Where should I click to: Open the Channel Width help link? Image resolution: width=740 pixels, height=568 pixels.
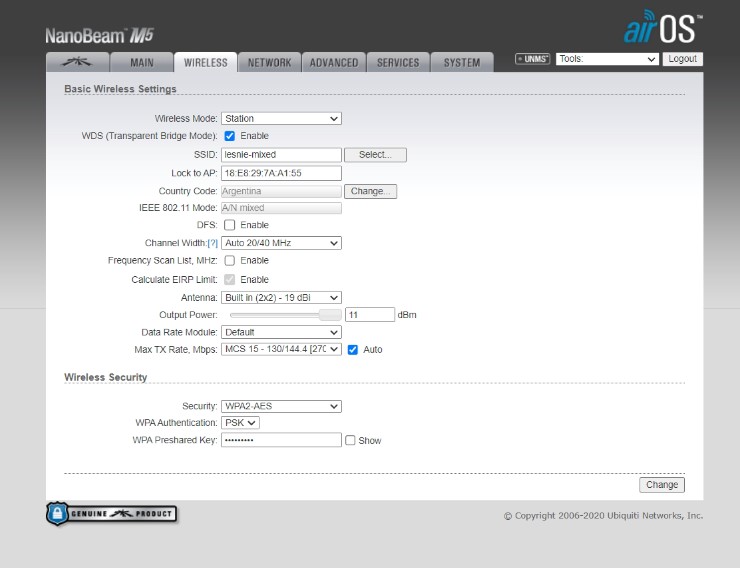tap(212, 243)
